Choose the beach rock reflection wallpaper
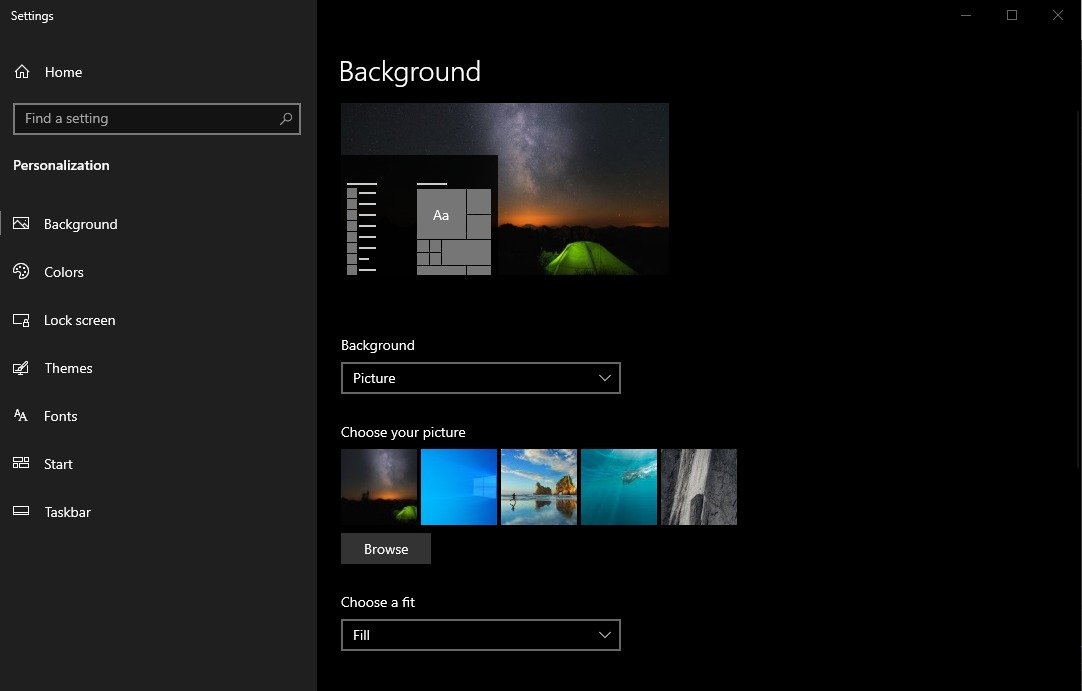The width and height of the screenshot is (1082, 691). (x=539, y=487)
